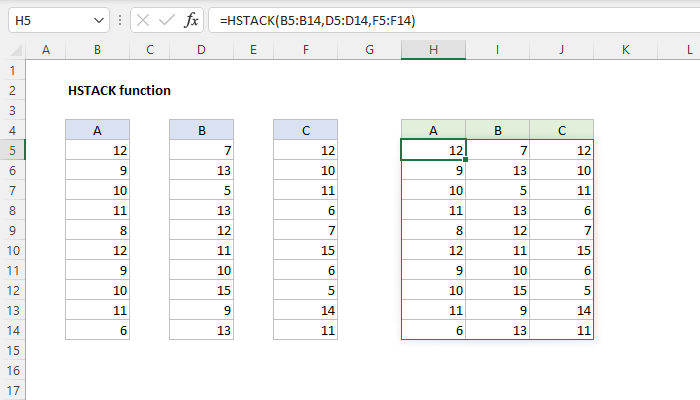This screenshot has width=700, height=400.
Task: Click cell J10 containing 15
Action: [x=562, y=250]
